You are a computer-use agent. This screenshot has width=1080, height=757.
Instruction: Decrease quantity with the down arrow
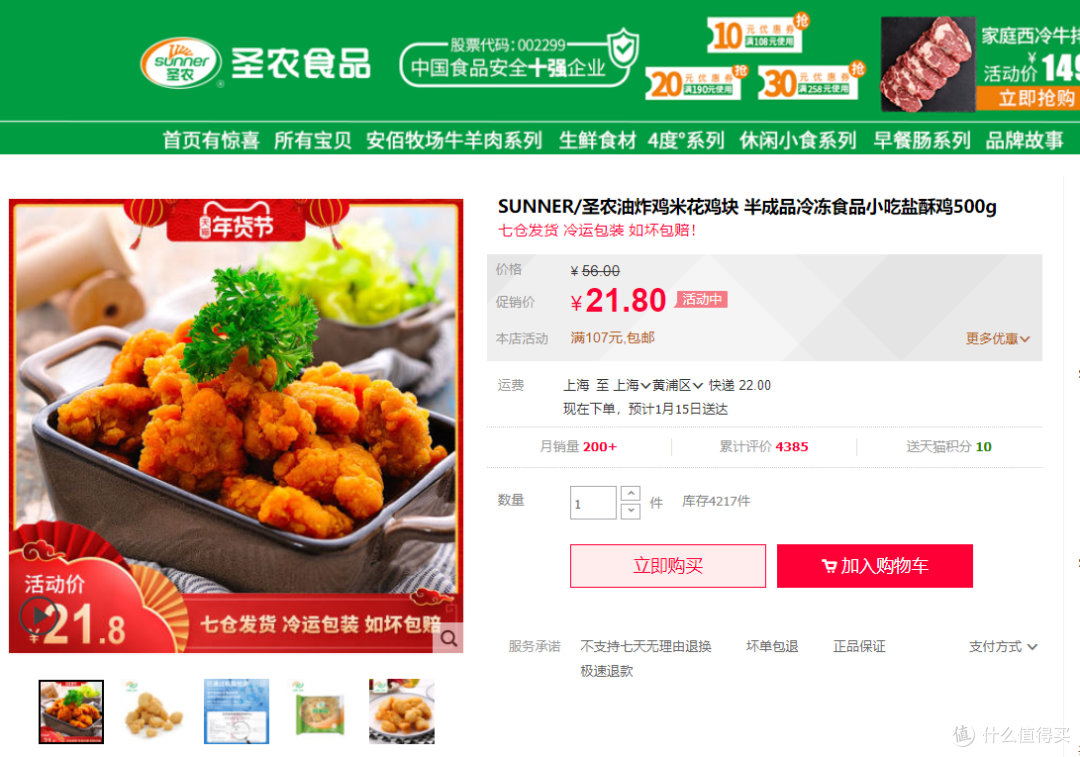tap(630, 511)
